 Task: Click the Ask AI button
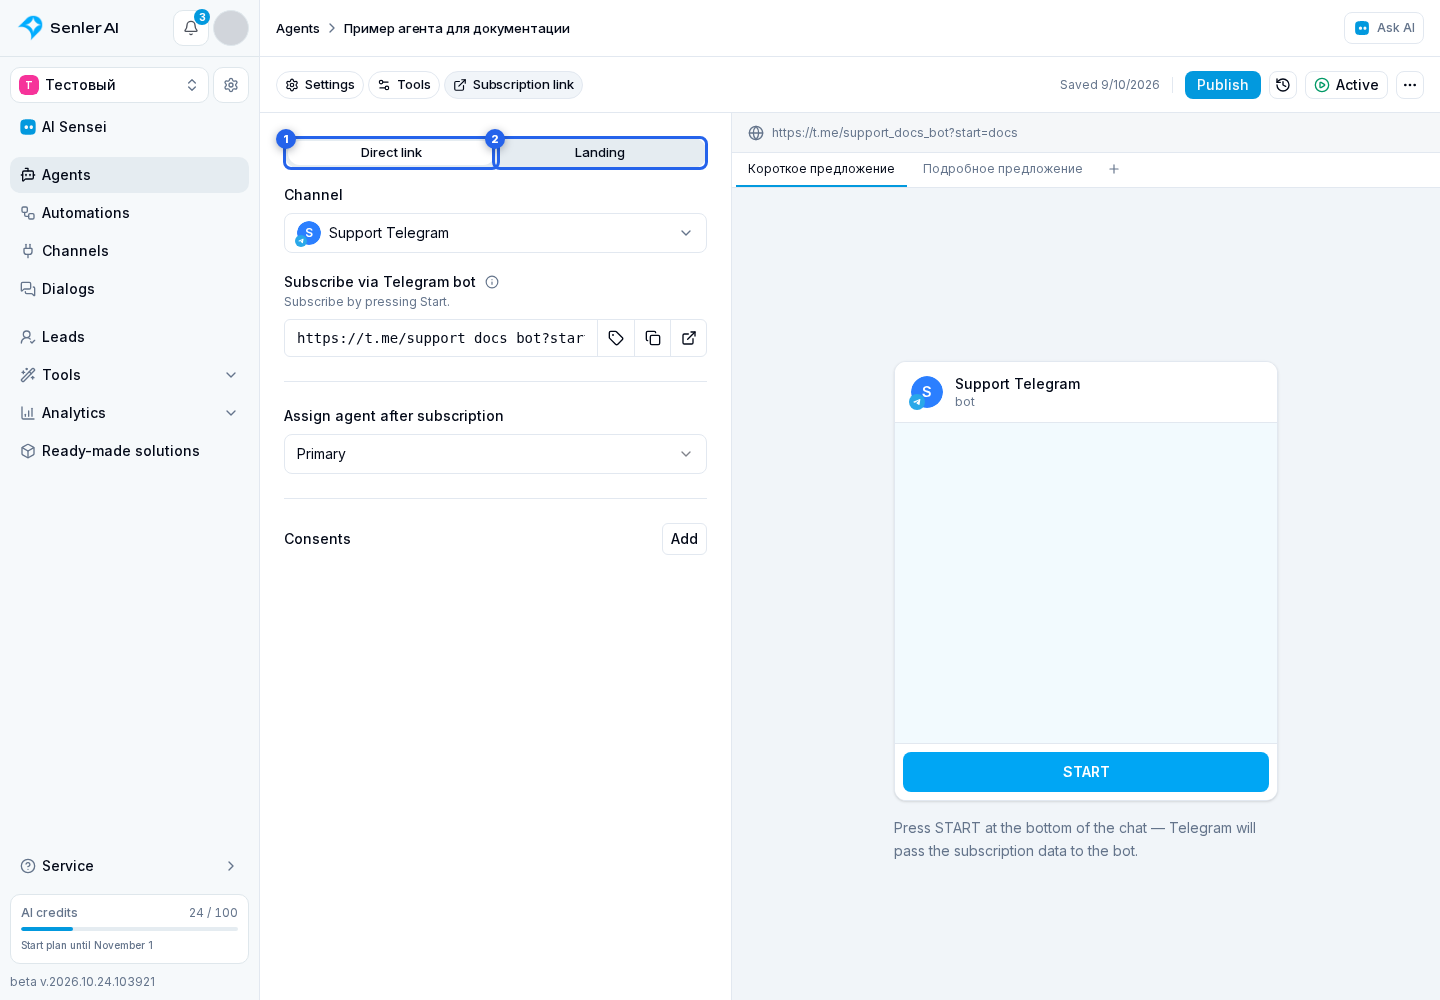tap(1384, 28)
